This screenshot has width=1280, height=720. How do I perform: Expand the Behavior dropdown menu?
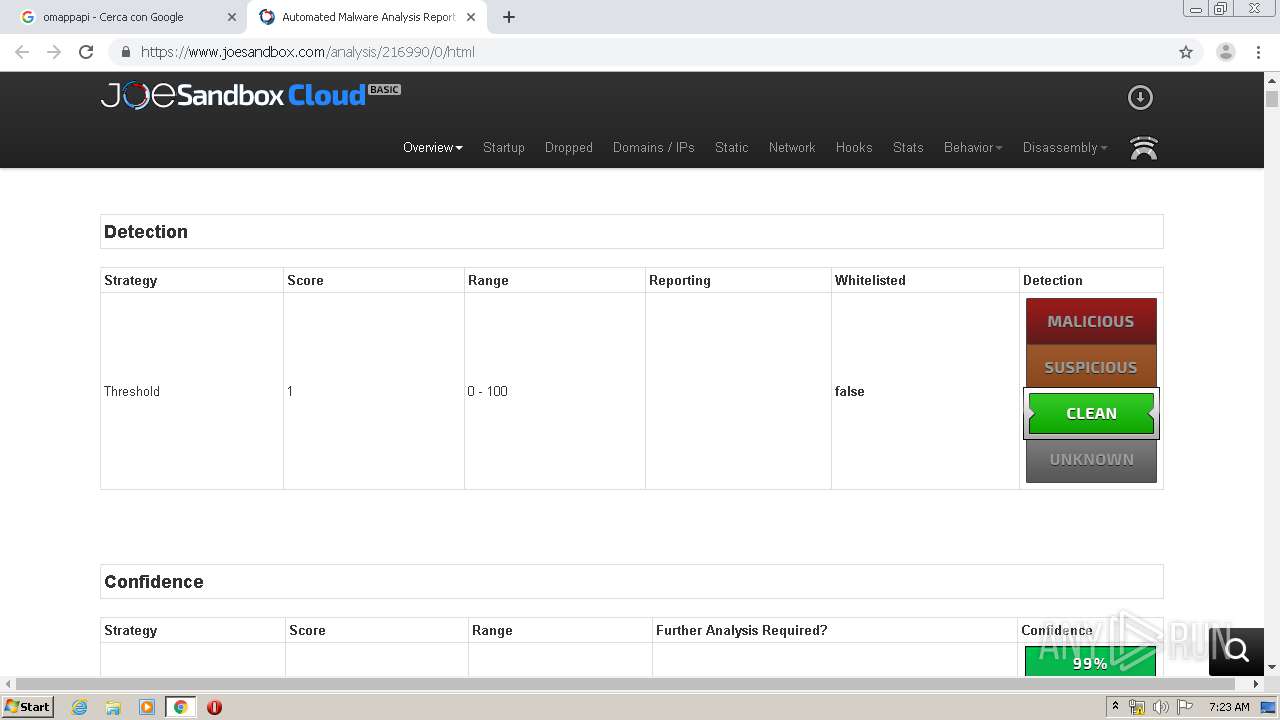[x=973, y=147]
